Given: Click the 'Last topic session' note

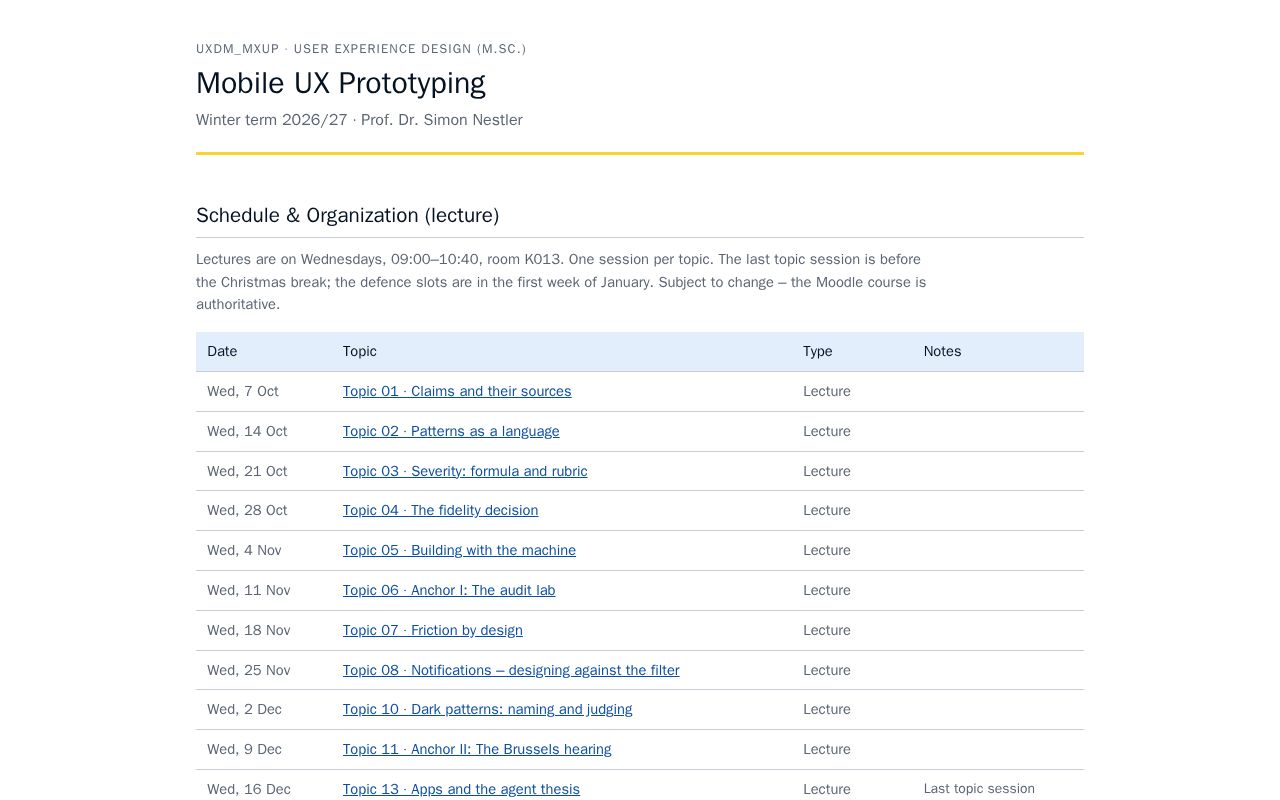Looking at the screenshot, I should pos(979,789).
